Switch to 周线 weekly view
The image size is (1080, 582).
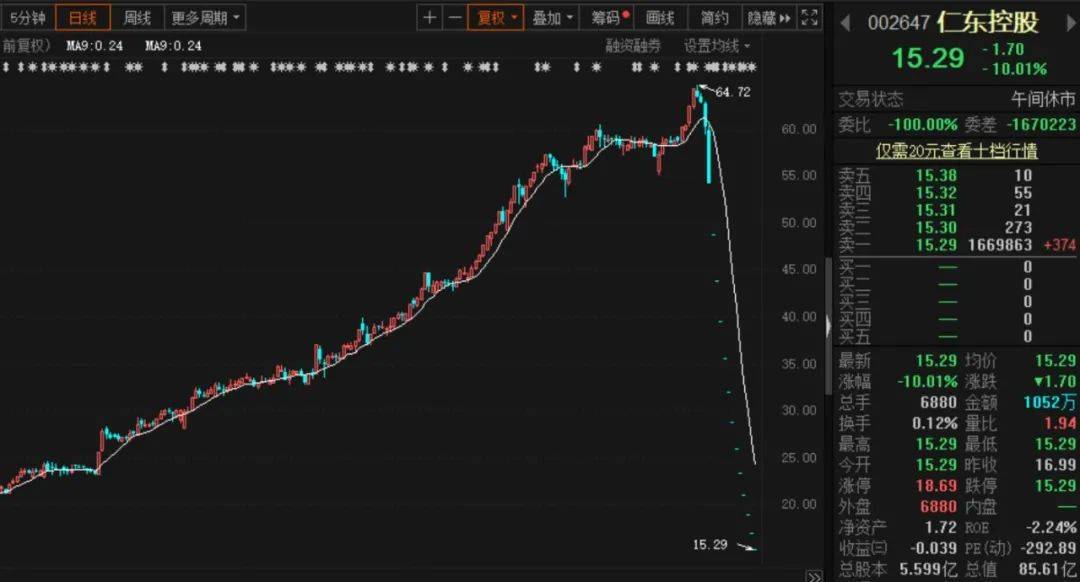[137, 17]
